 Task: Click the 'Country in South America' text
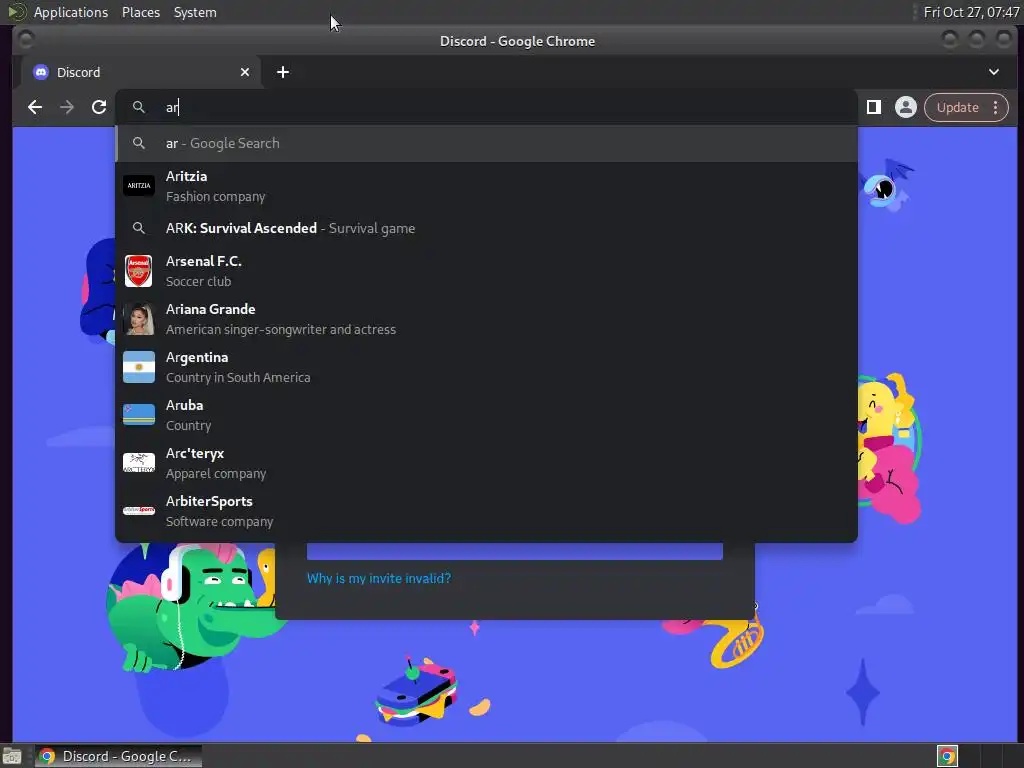point(238,377)
